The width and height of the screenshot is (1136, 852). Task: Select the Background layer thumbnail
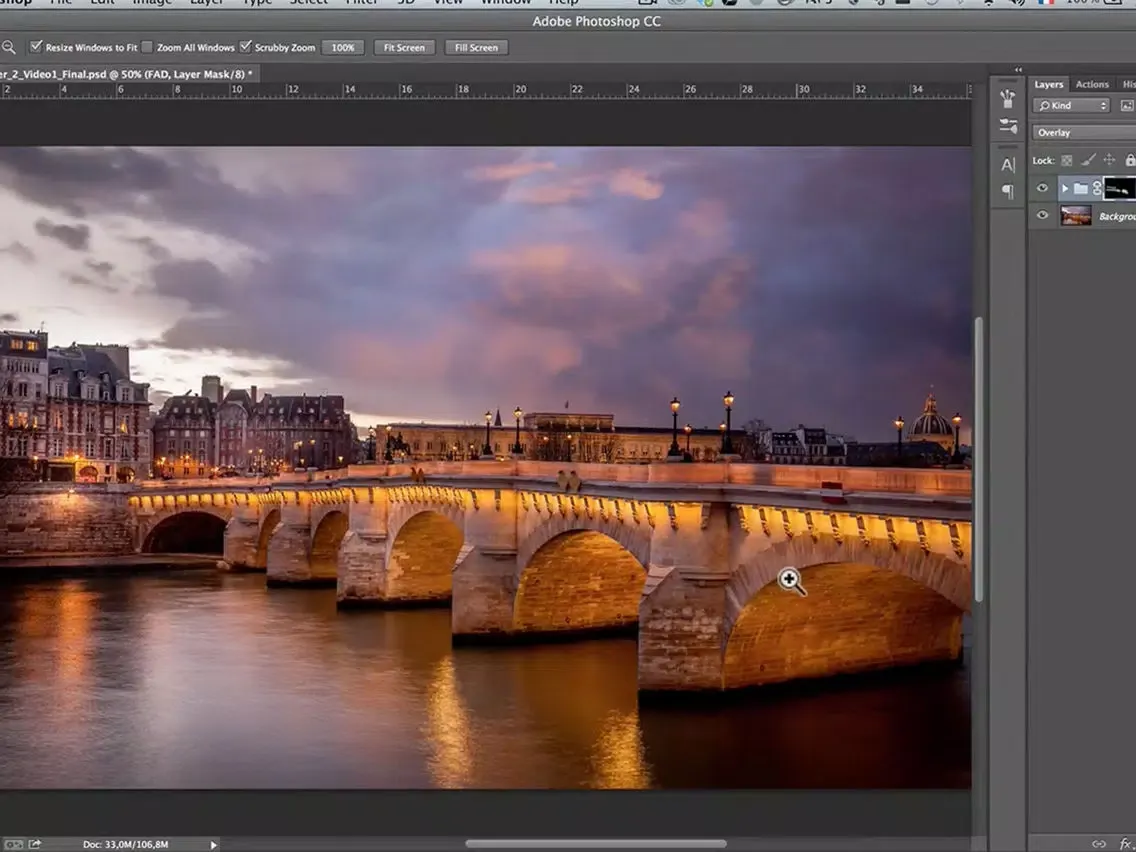1075,215
